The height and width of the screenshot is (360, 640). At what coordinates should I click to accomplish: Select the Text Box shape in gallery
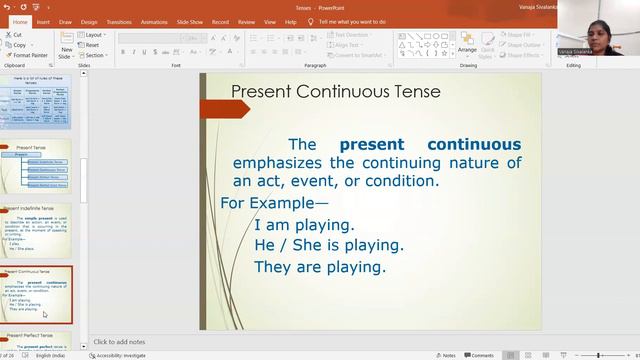coord(402,36)
